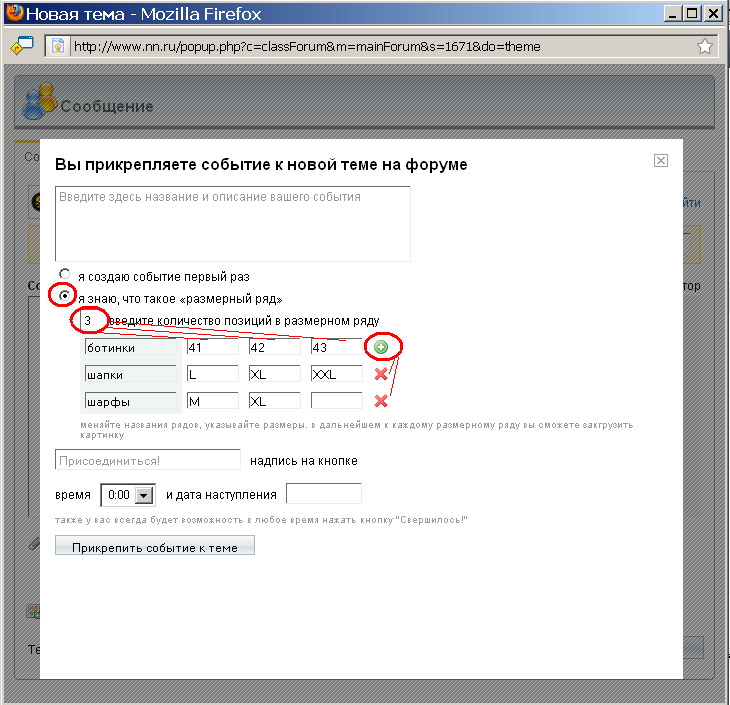The width and height of the screenshot is (730, 705).
Task: Remove the шарфы row via red cross
Action: [x=381, y=401]
